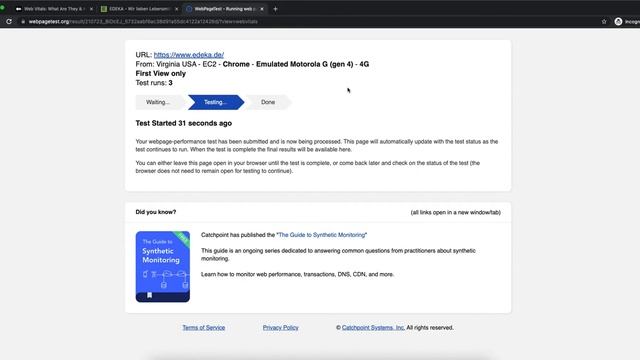
Task: Click the 'Did you know?' heading
Action: point(156,212)
